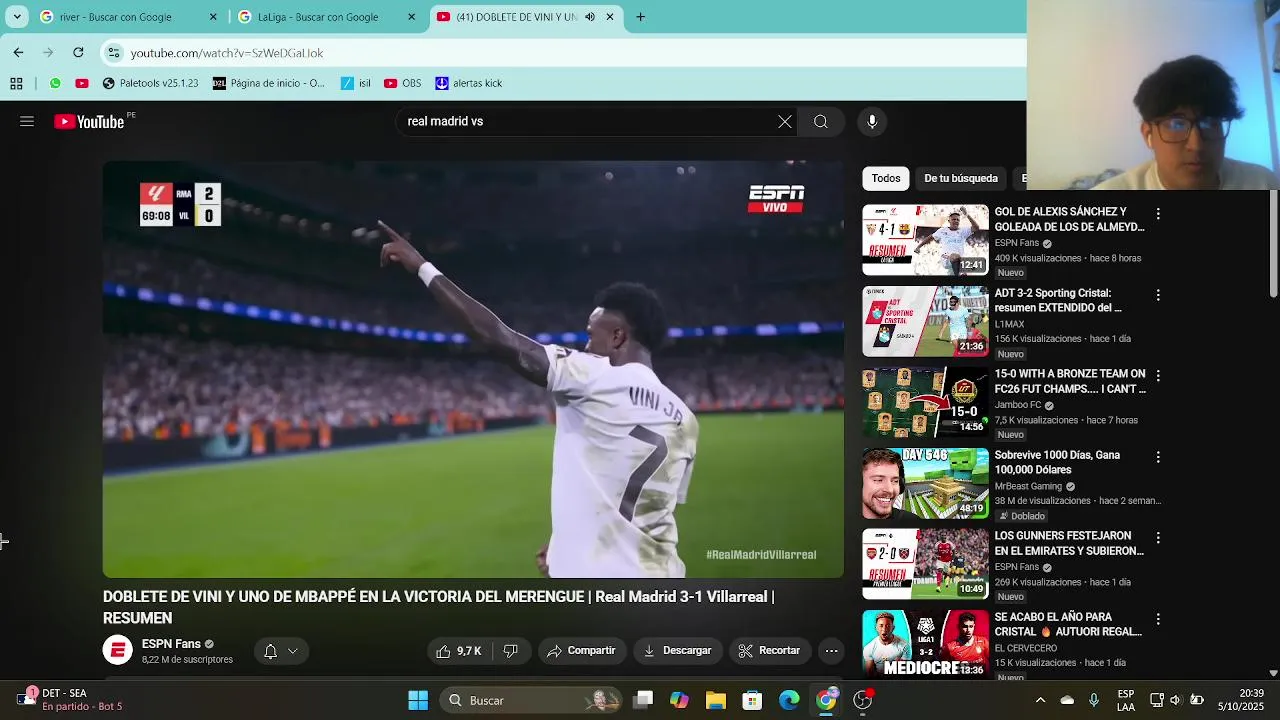Viewport: 1280px width, 720px height.
Task: Open the DET - SEA sports widget
Action: (x=68, y=699)
